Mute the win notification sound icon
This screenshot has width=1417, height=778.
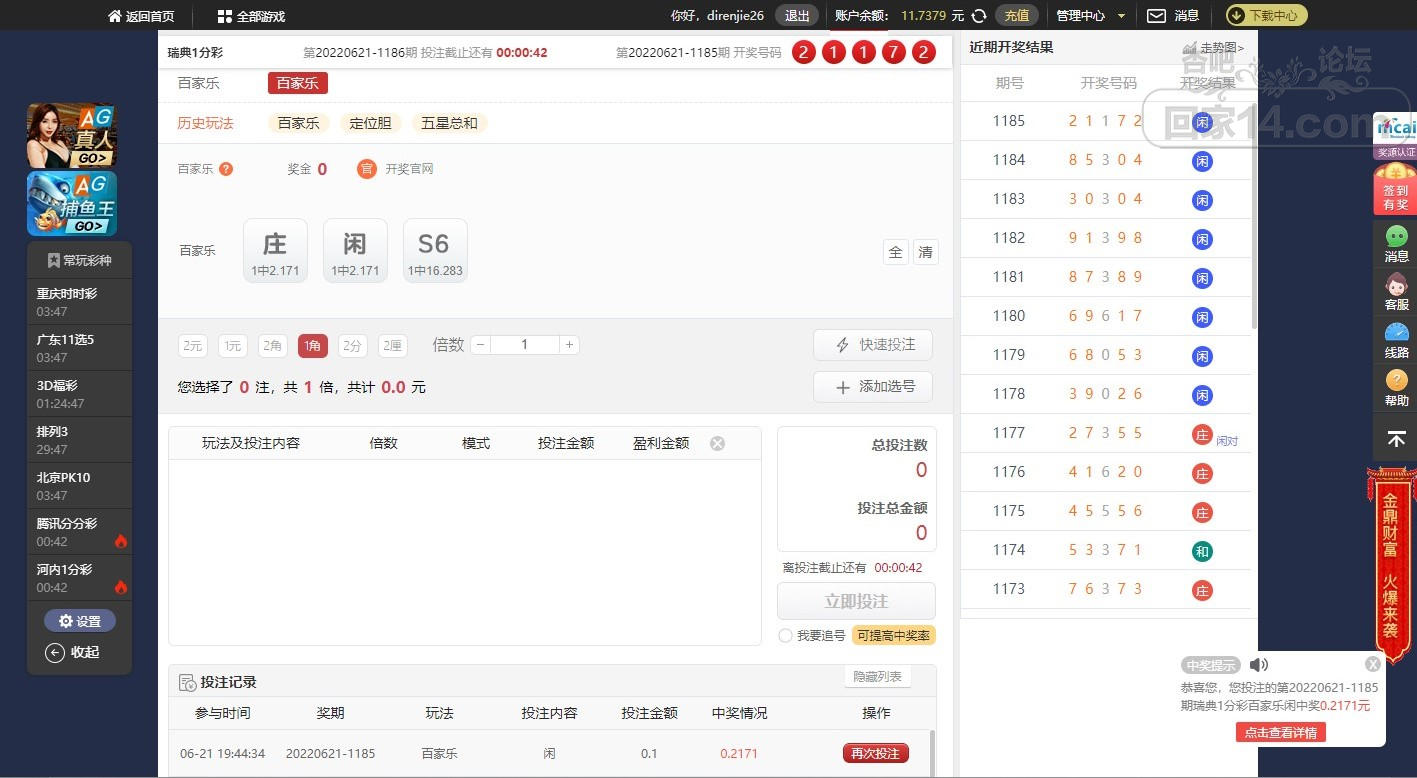(x=1258, y=665)
